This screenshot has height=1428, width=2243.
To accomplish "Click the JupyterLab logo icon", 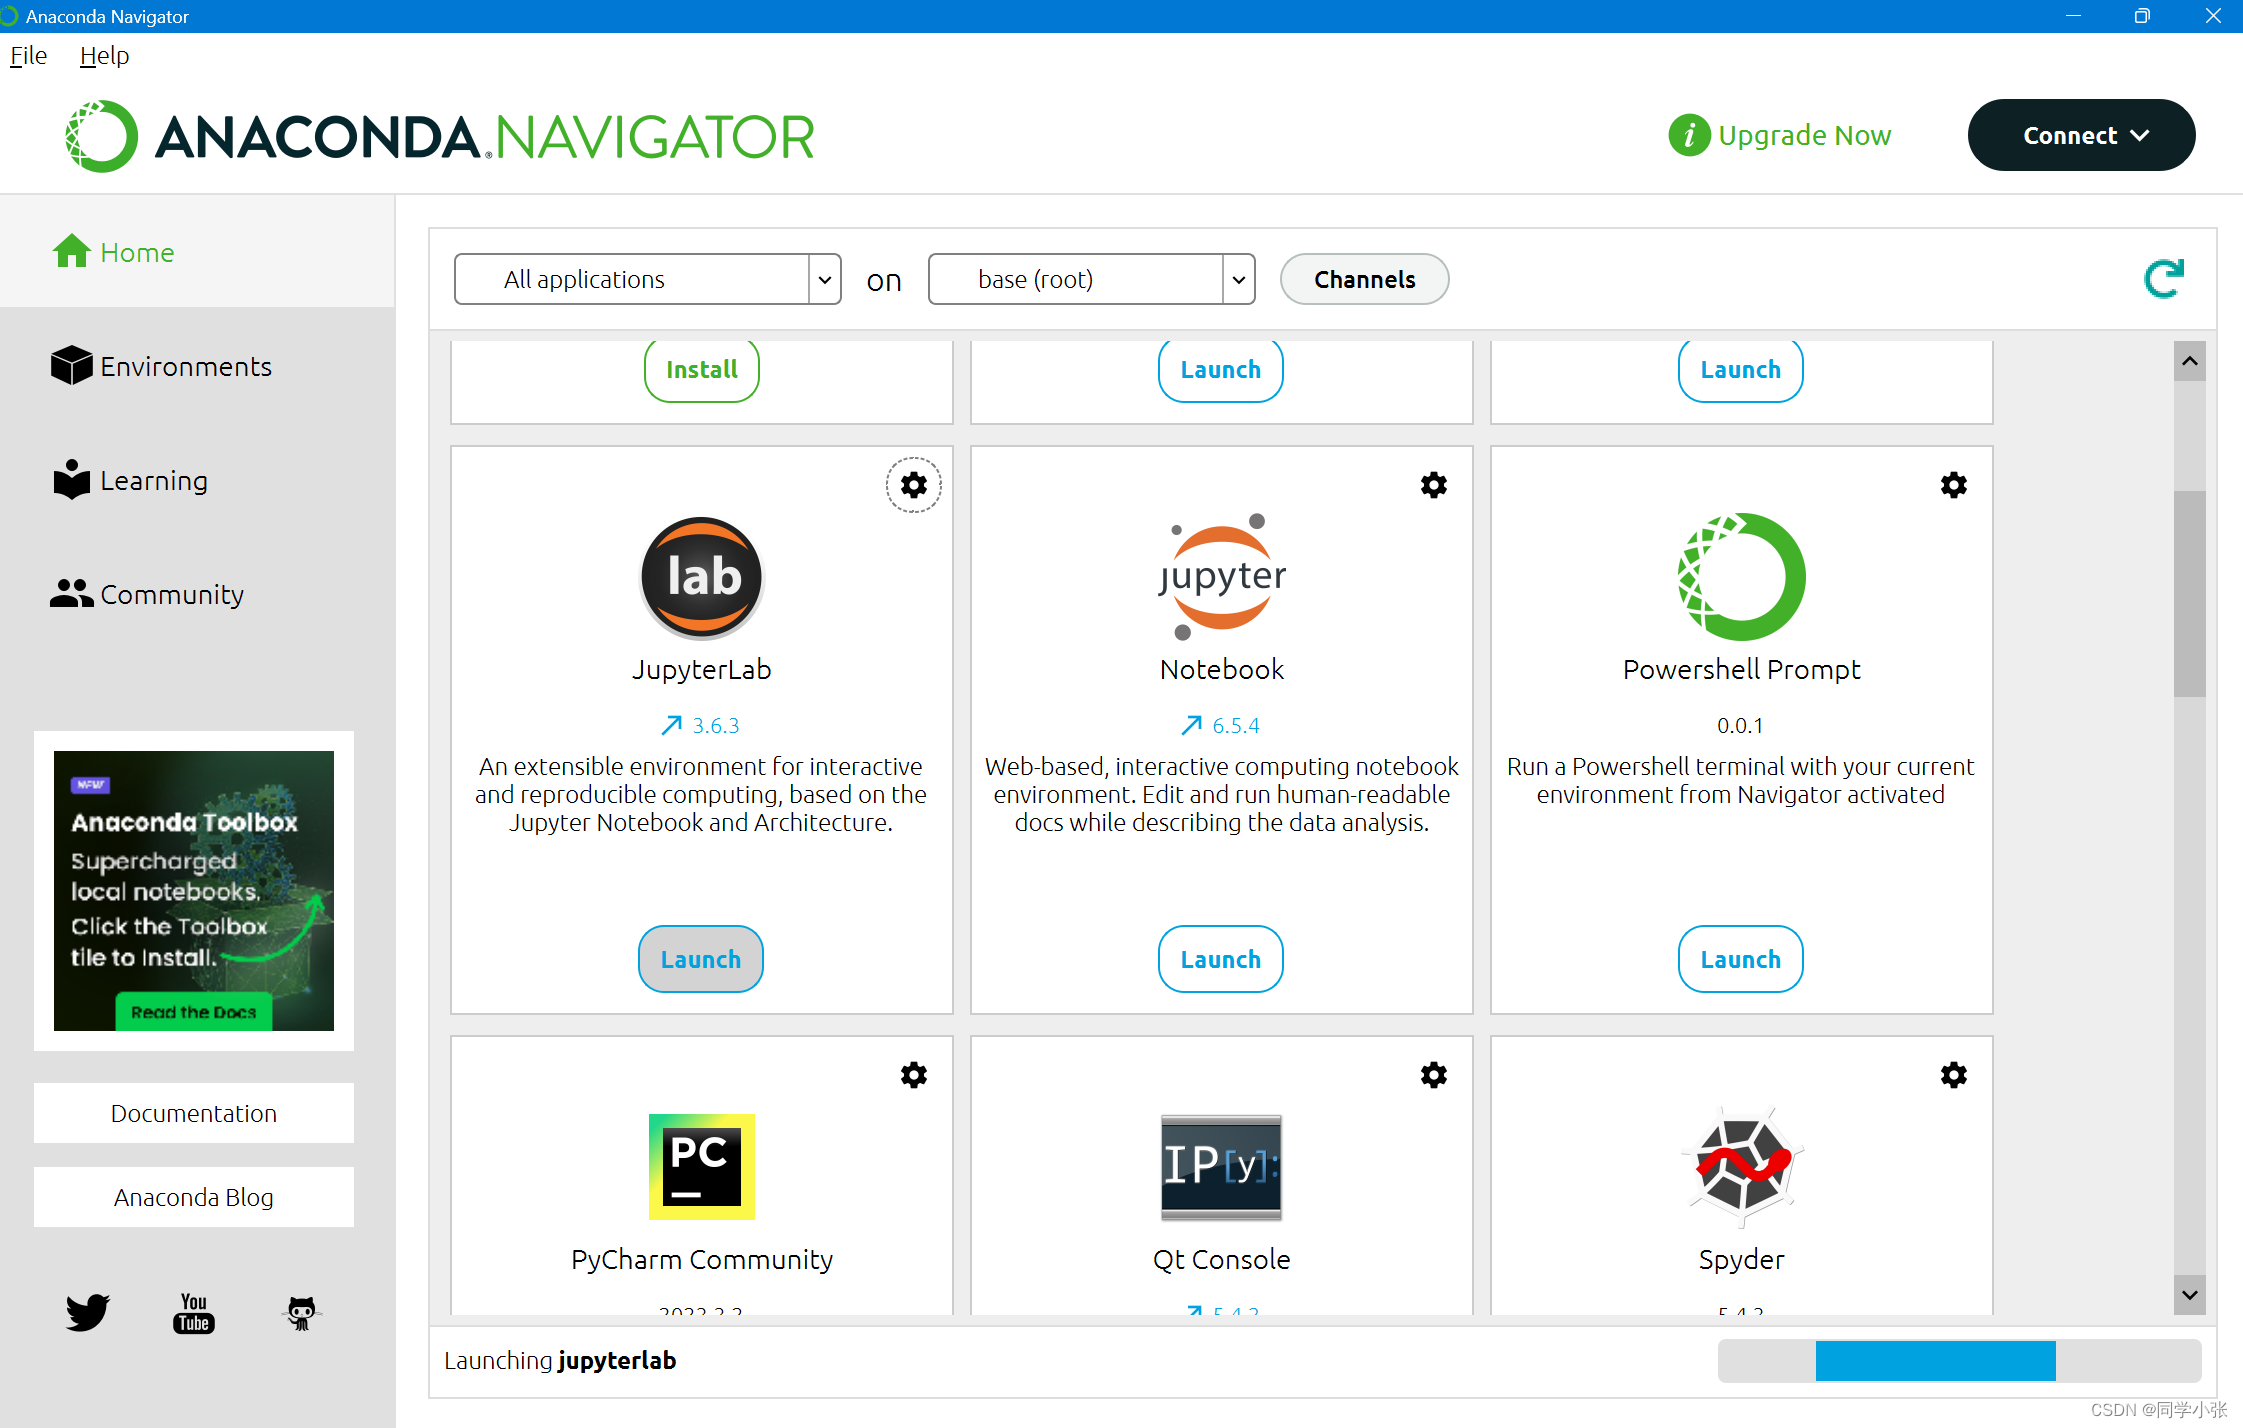I will (x=702, y=577).
